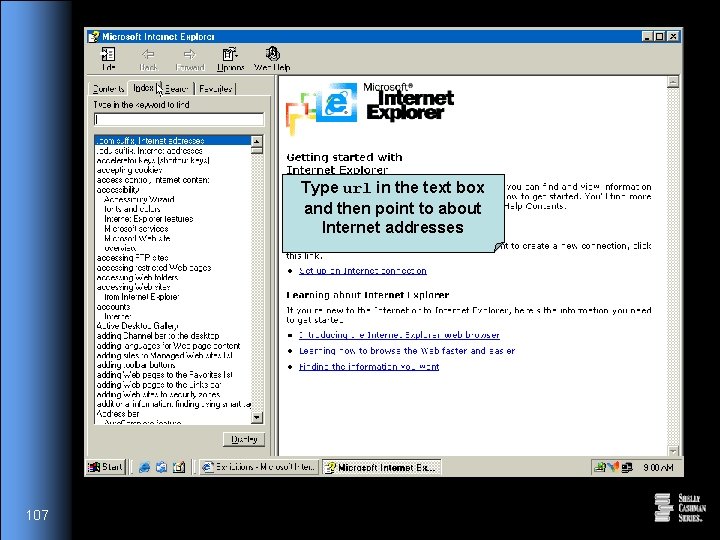Click the Start button
The height and width of the screenshot is (540, 720).
point(106,467)
